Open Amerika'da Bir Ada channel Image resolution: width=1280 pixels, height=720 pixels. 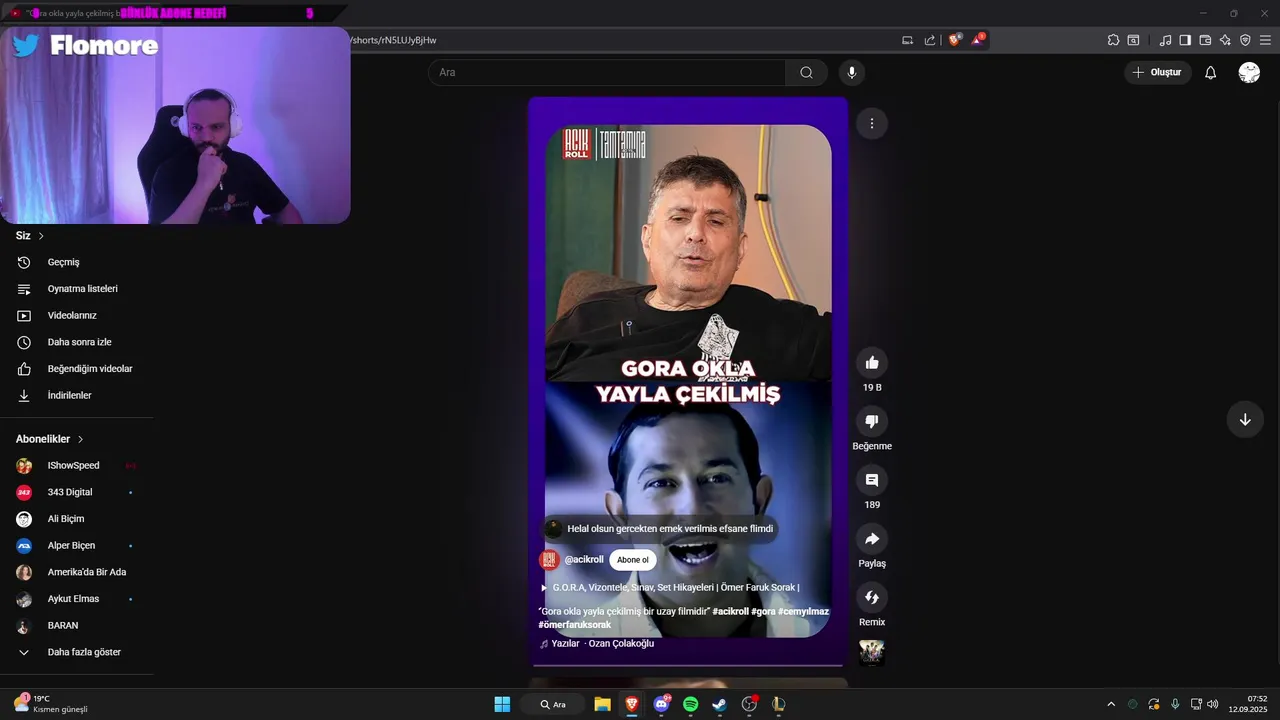tap(77, 572)
